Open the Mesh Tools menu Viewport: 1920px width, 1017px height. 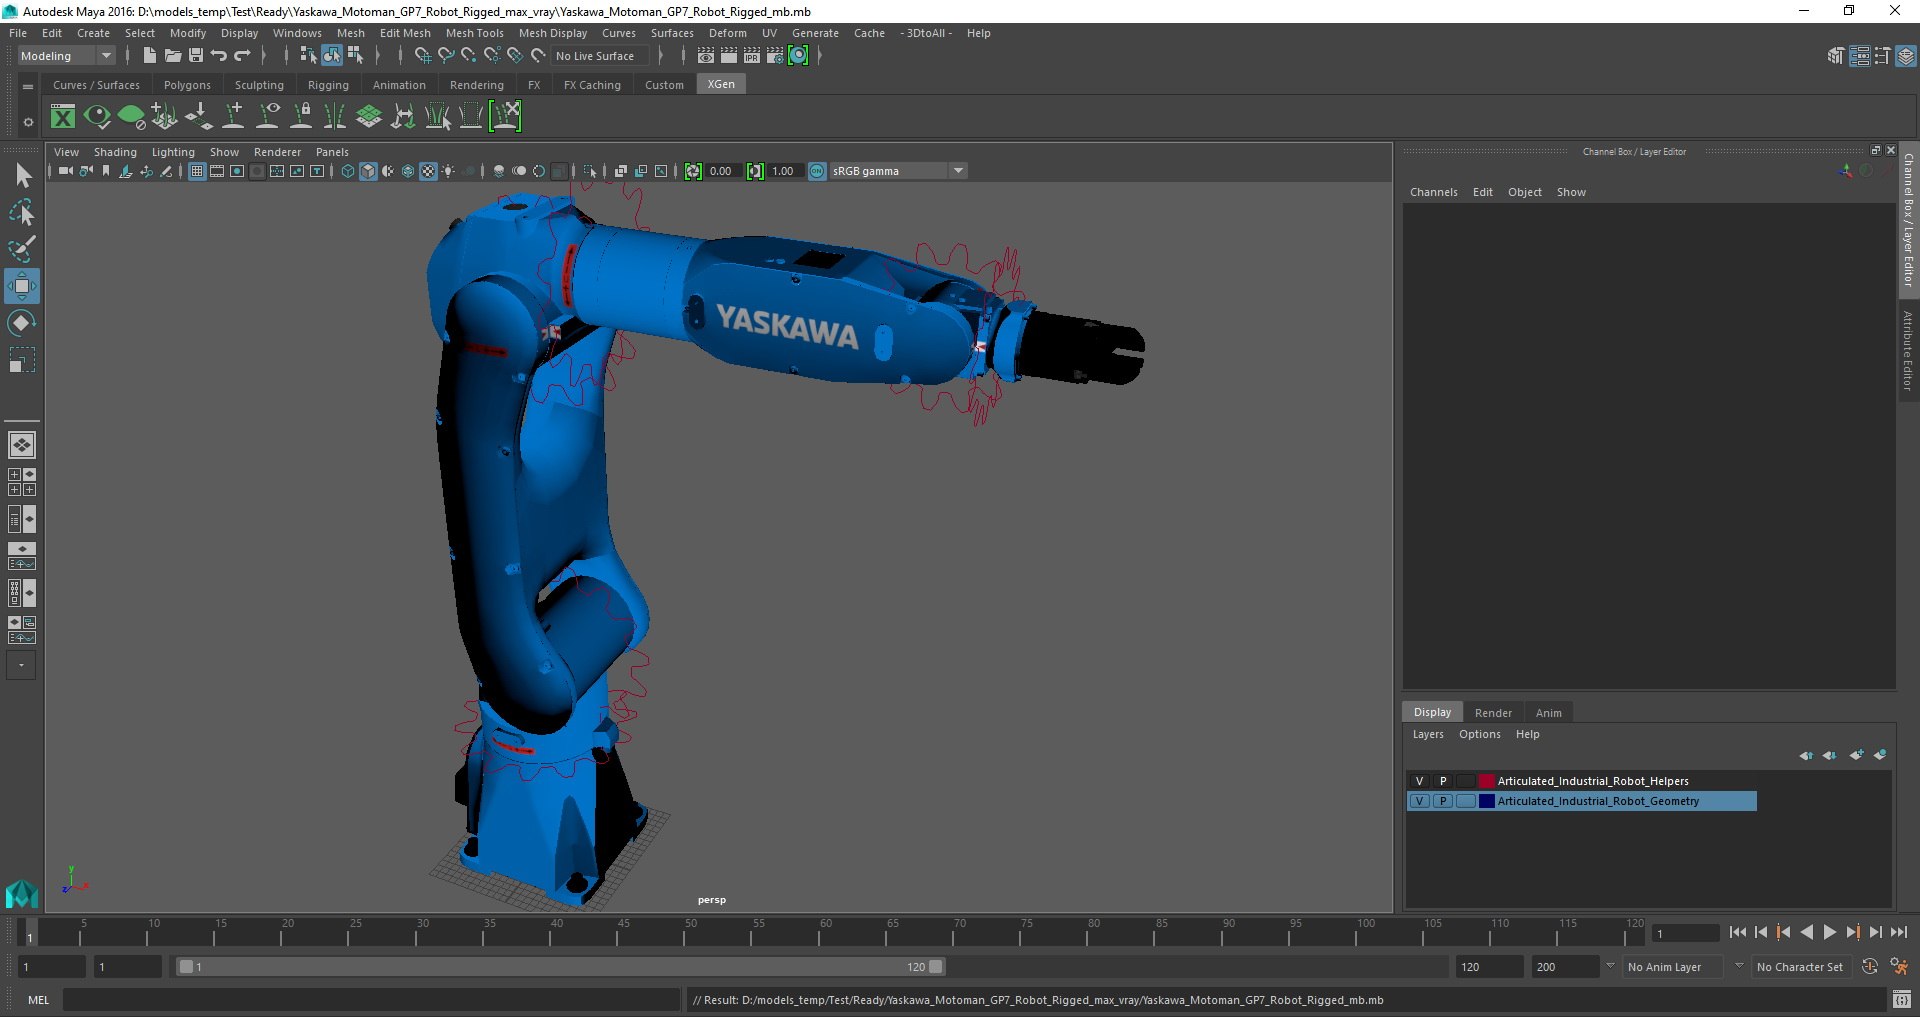coord(474,33)
